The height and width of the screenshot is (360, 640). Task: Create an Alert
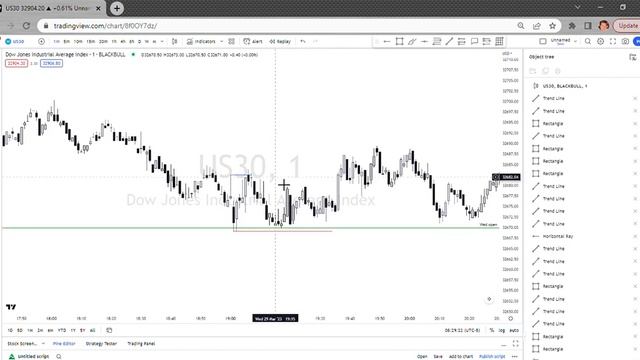(x=253, y=42)
